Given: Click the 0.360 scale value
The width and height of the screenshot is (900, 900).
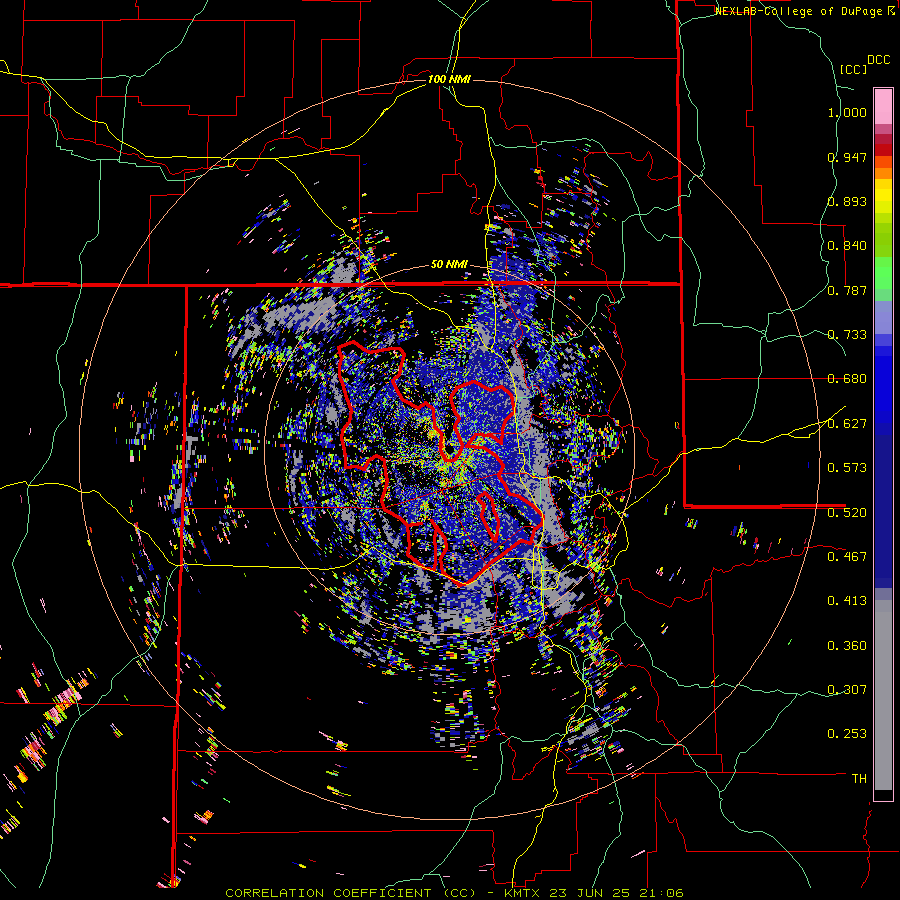Looking at the screenshot, I should [x=847, y=646].
